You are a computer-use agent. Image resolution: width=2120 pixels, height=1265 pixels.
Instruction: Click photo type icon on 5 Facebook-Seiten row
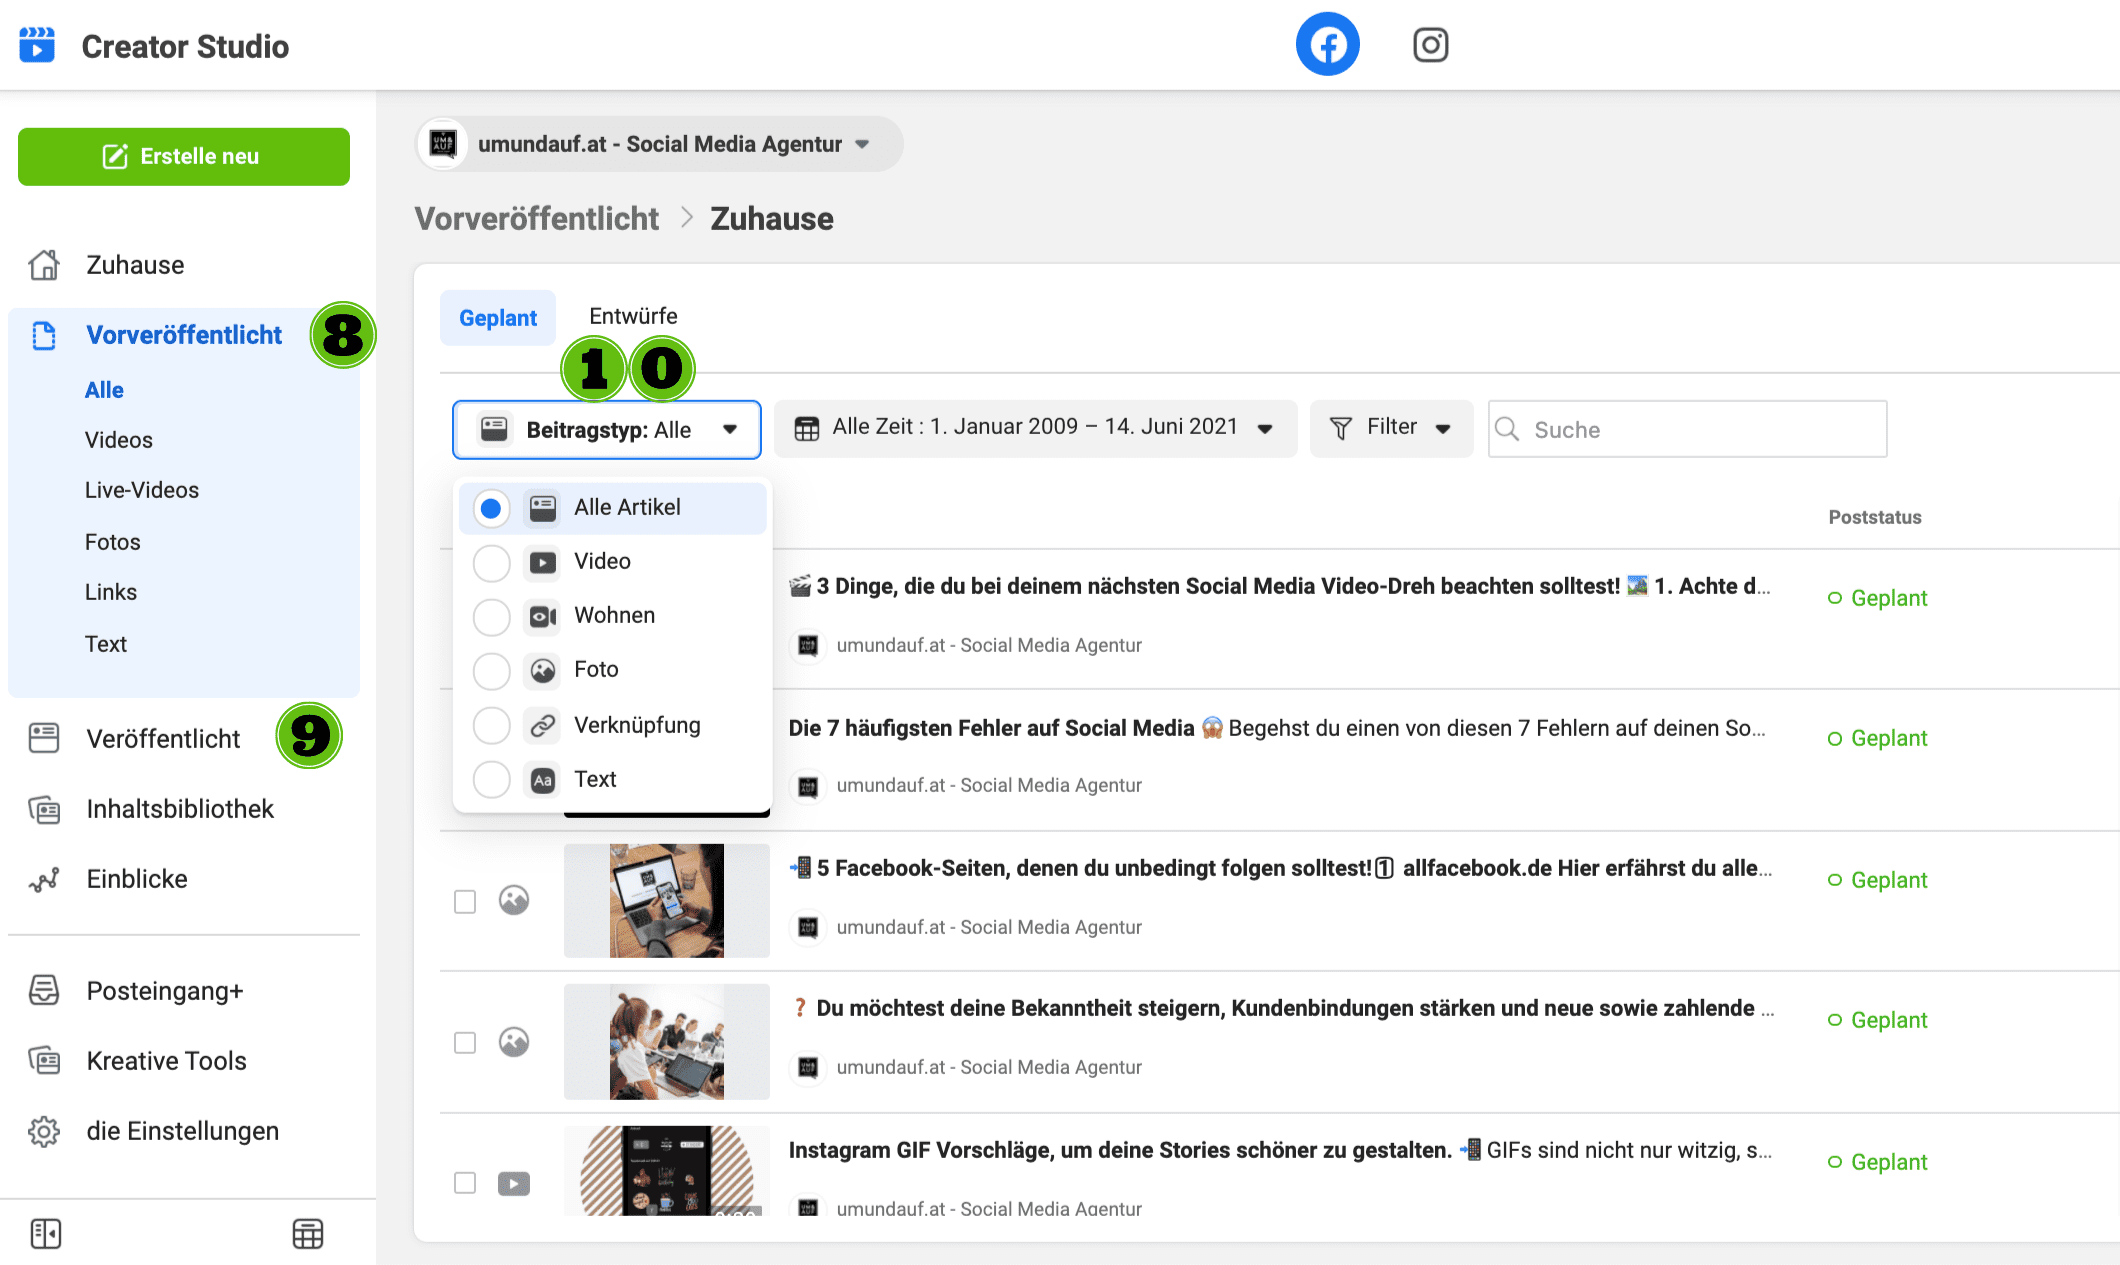pyautogui.click(x=514, y=900)
